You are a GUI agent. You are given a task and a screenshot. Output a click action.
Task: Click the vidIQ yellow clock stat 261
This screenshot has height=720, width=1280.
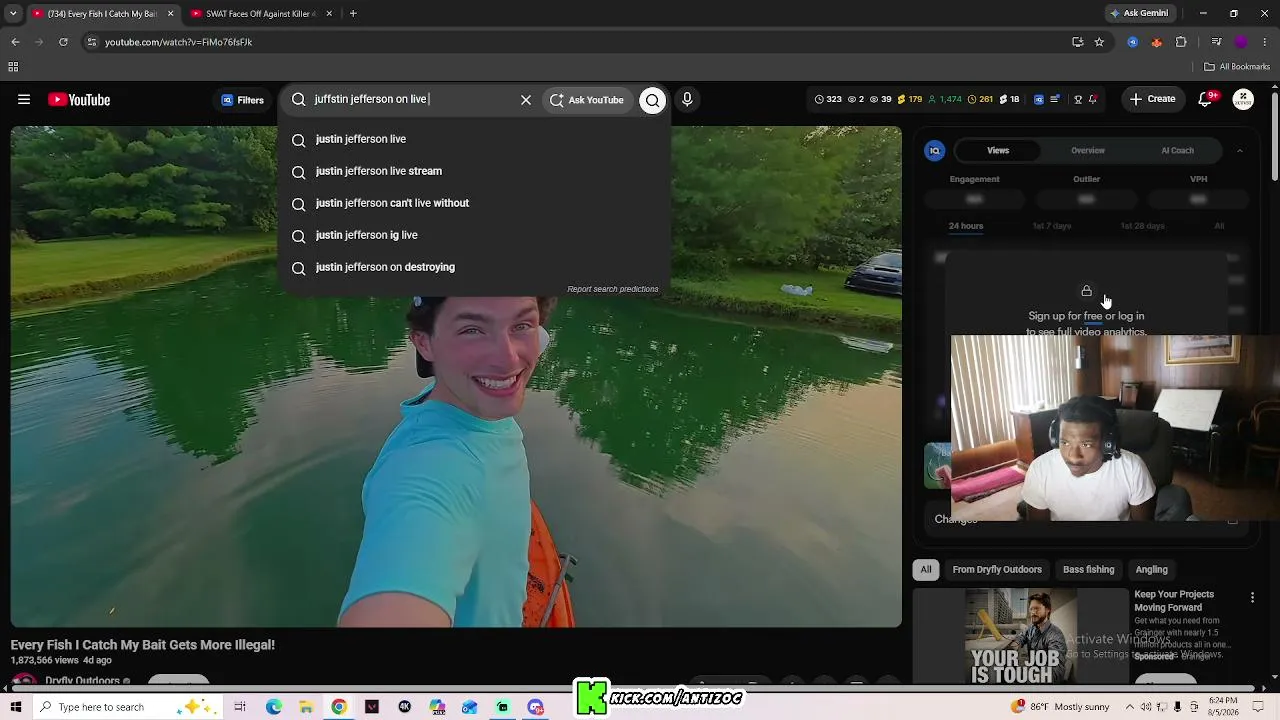click(x=980, y=100)
